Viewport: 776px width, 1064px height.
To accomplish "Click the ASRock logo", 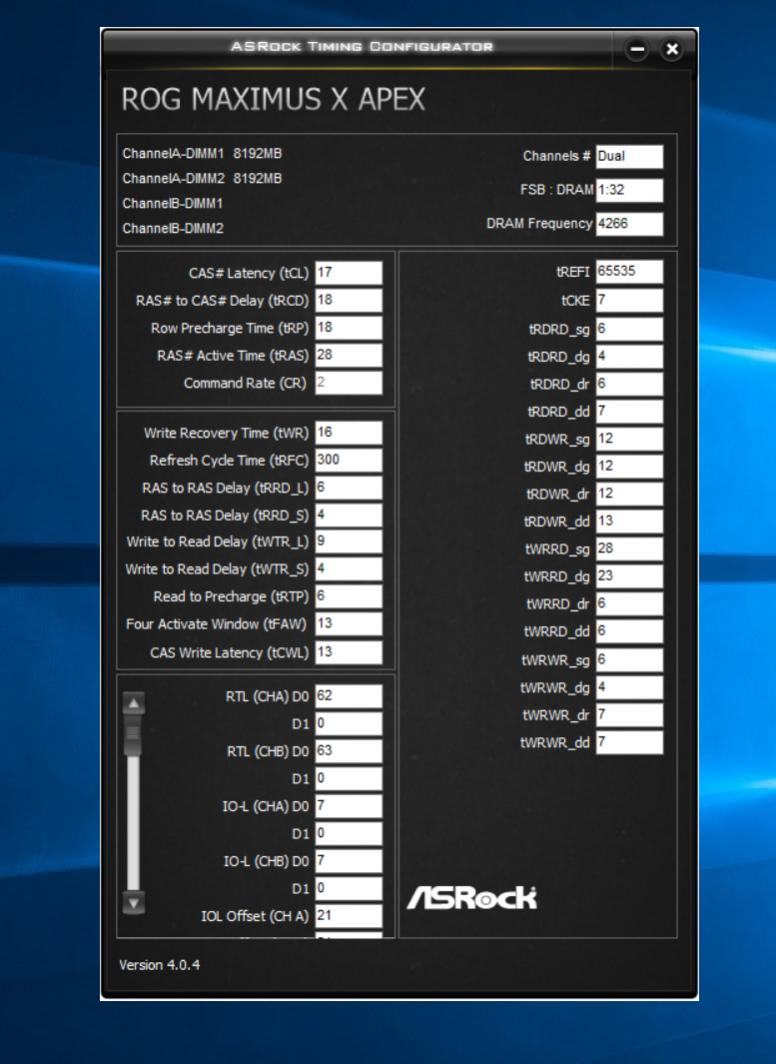I will [x=472, y=898].
